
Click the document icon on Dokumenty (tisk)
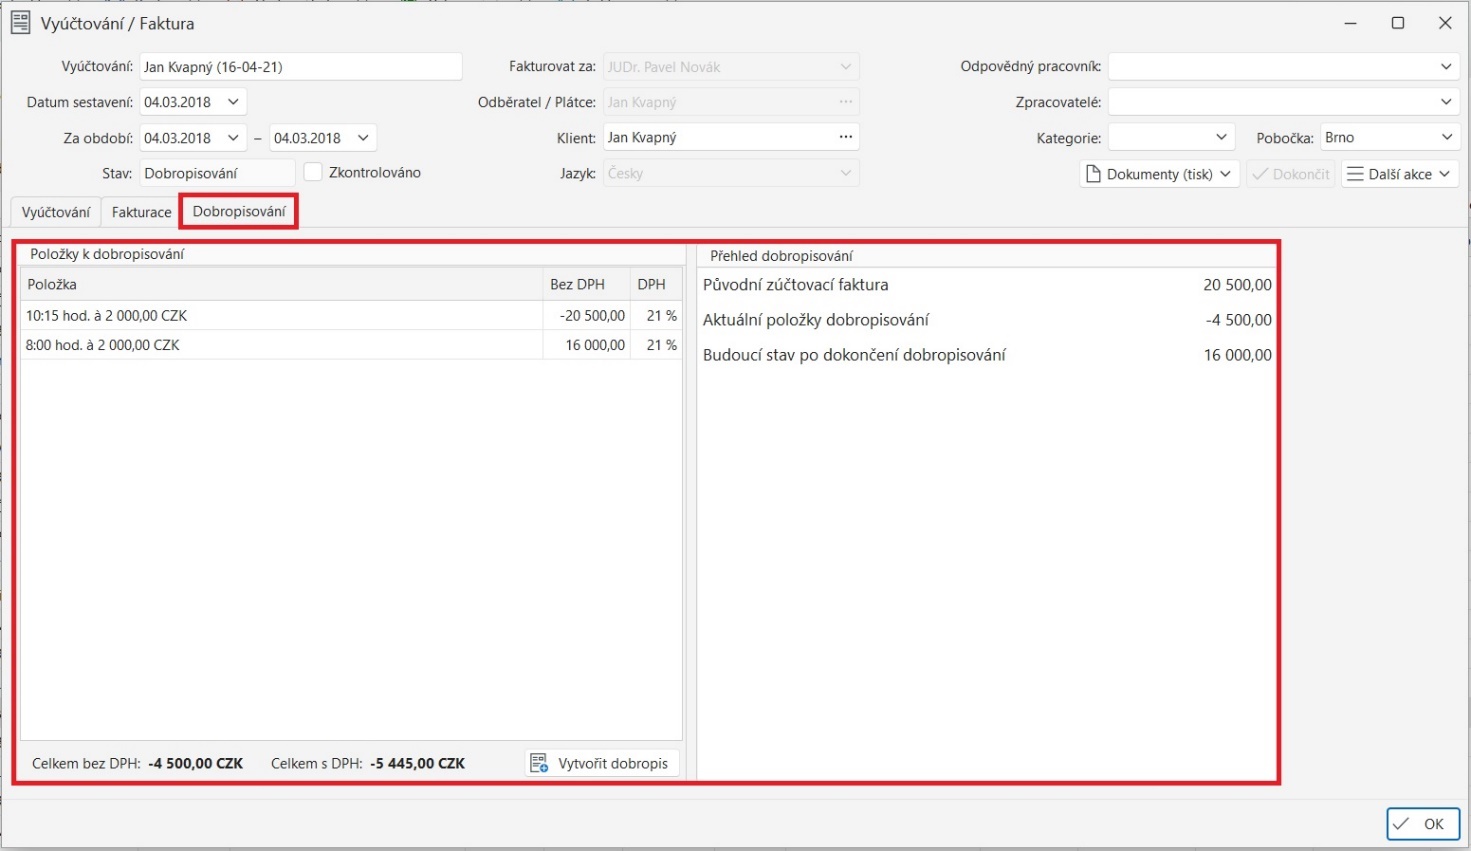click(1093, 173)
